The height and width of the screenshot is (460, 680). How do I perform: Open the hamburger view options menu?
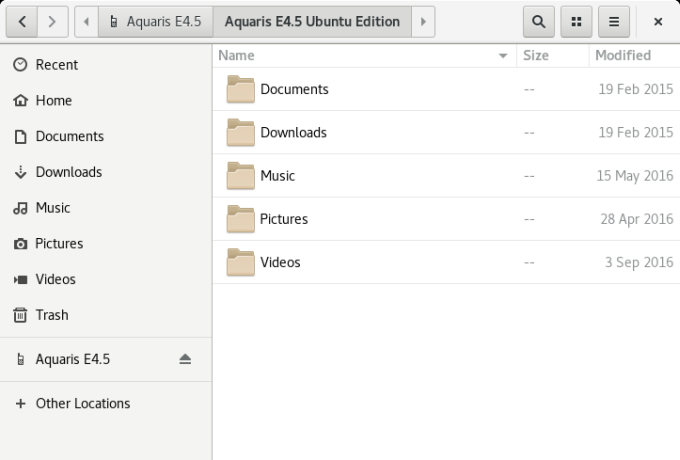tap(613, 21)
